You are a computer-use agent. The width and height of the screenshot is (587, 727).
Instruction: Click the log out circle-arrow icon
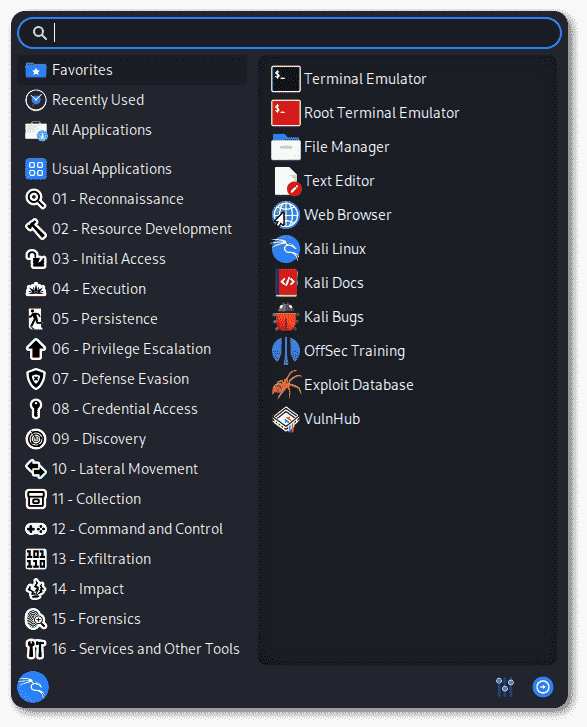[x=543, y=687]
